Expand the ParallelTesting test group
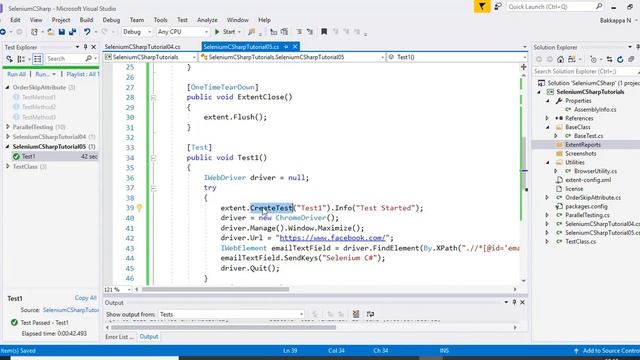Image resolution: width=640 pixels, height=360 pixels. (8, 127)
